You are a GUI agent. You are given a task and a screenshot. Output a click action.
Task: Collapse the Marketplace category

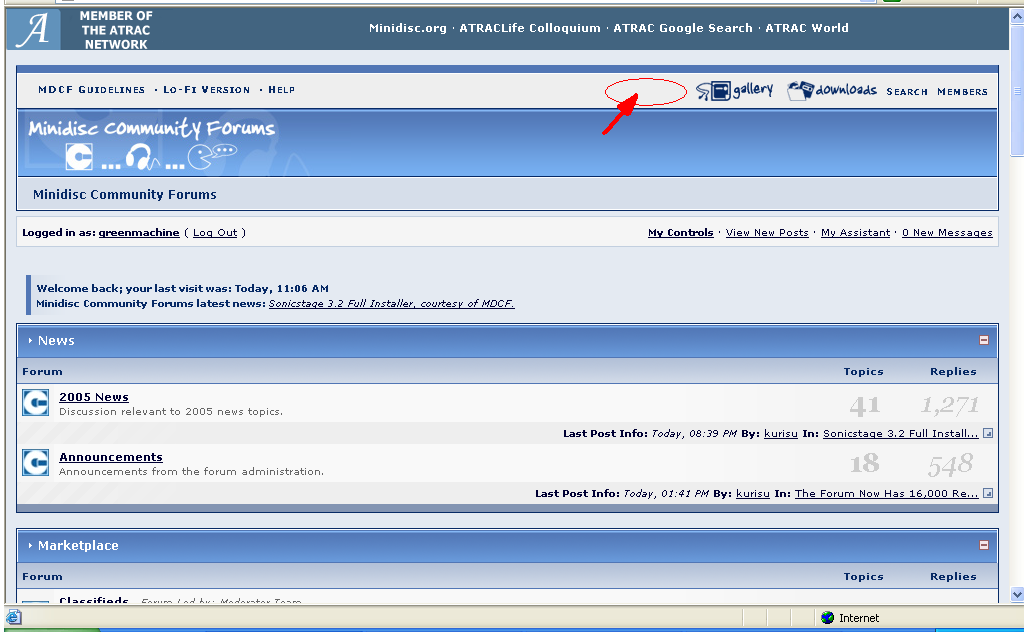pyautogui.click(x=984, y=545)
